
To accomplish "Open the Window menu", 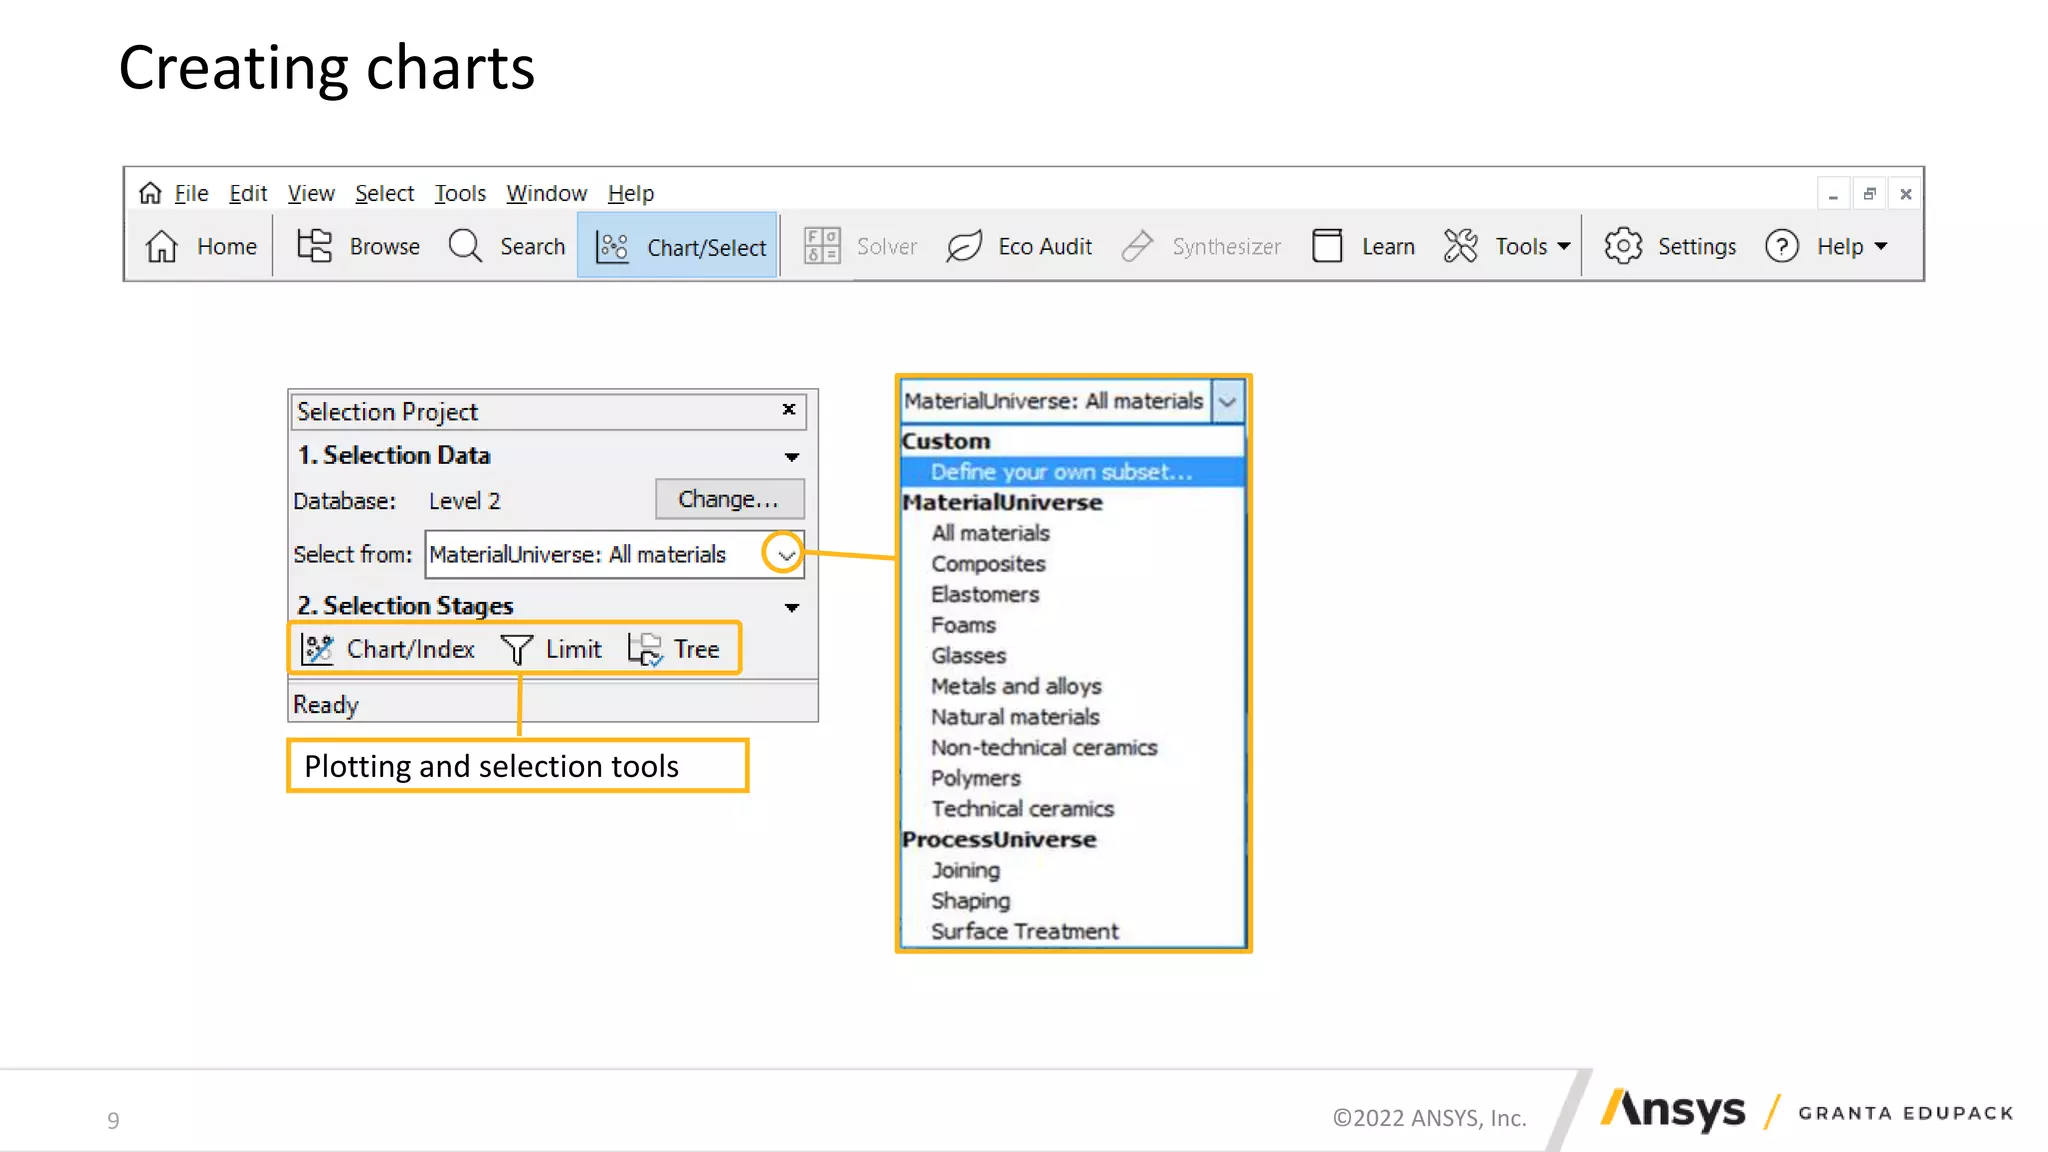I will 546,193.
